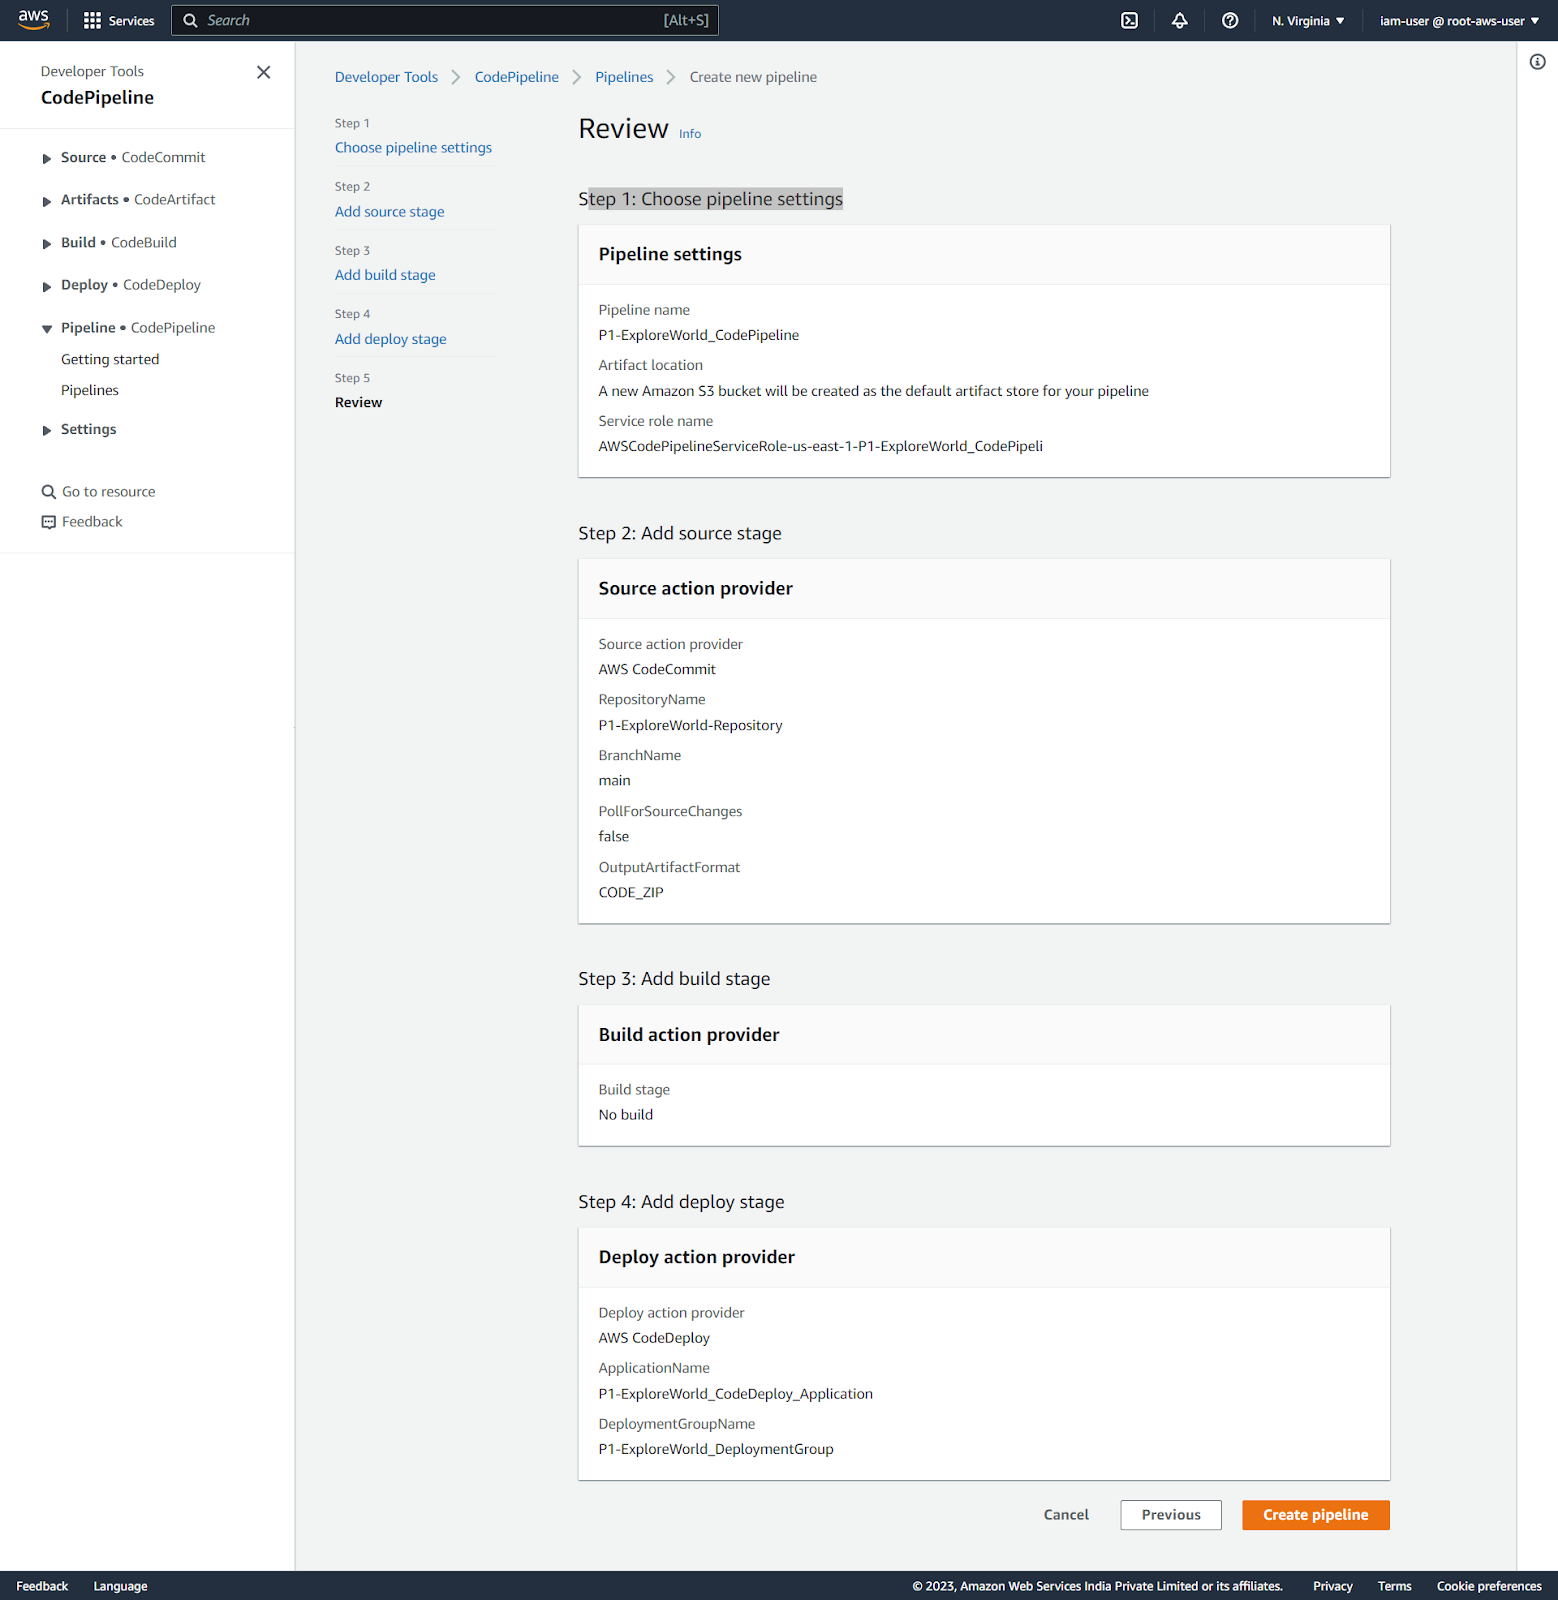This screenshot has width=1558, height=1600.
Task: Open the Language selector in the footer
Action: pos(120,1586)
